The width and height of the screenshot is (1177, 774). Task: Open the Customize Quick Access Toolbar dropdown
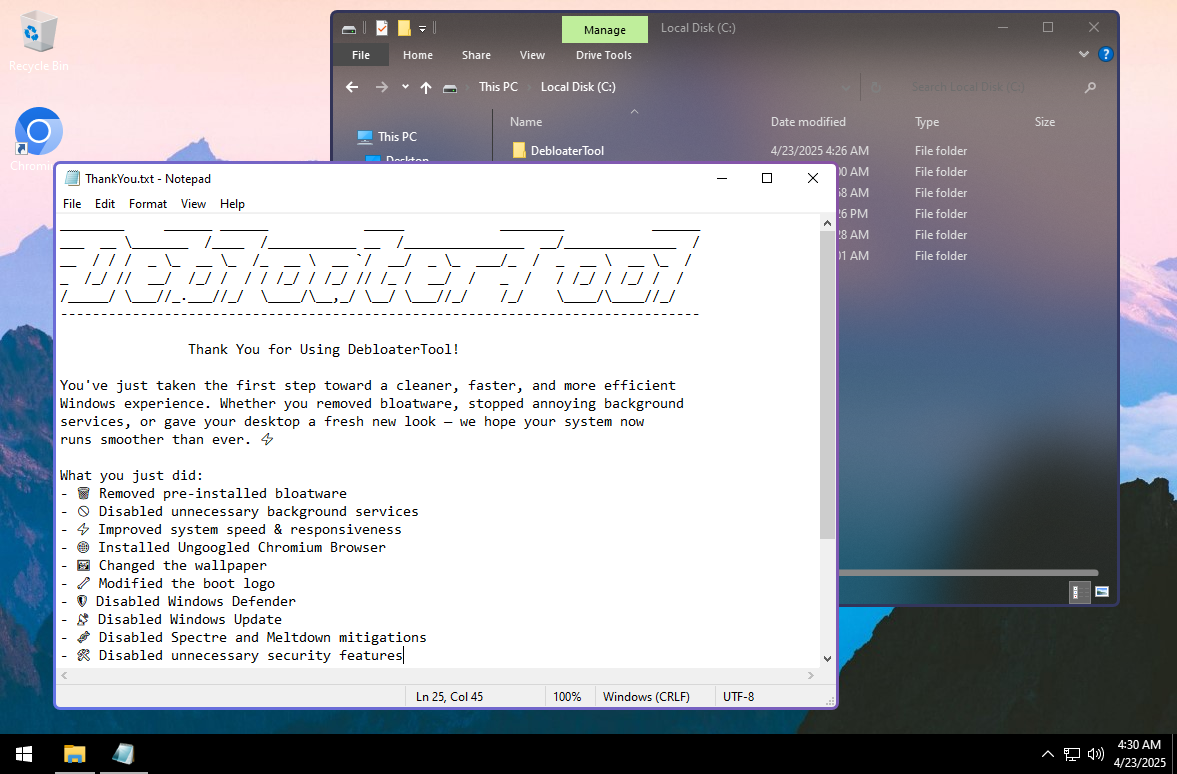click(423, 29)
